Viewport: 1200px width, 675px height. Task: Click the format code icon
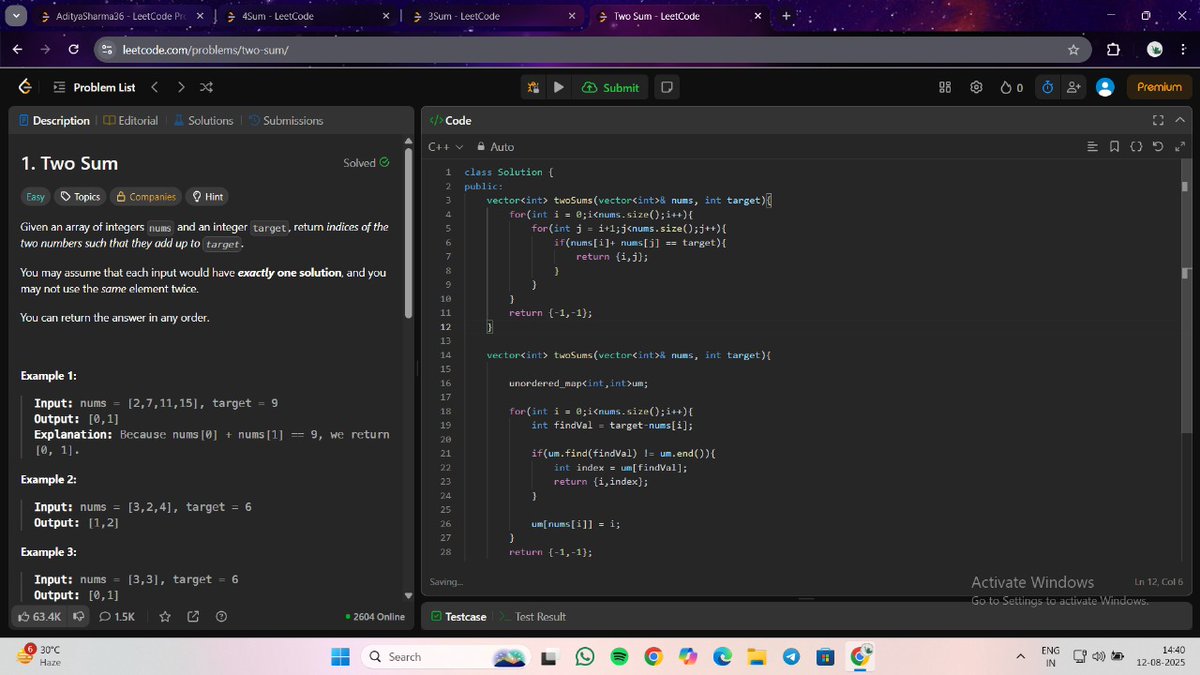[1092, 147]
